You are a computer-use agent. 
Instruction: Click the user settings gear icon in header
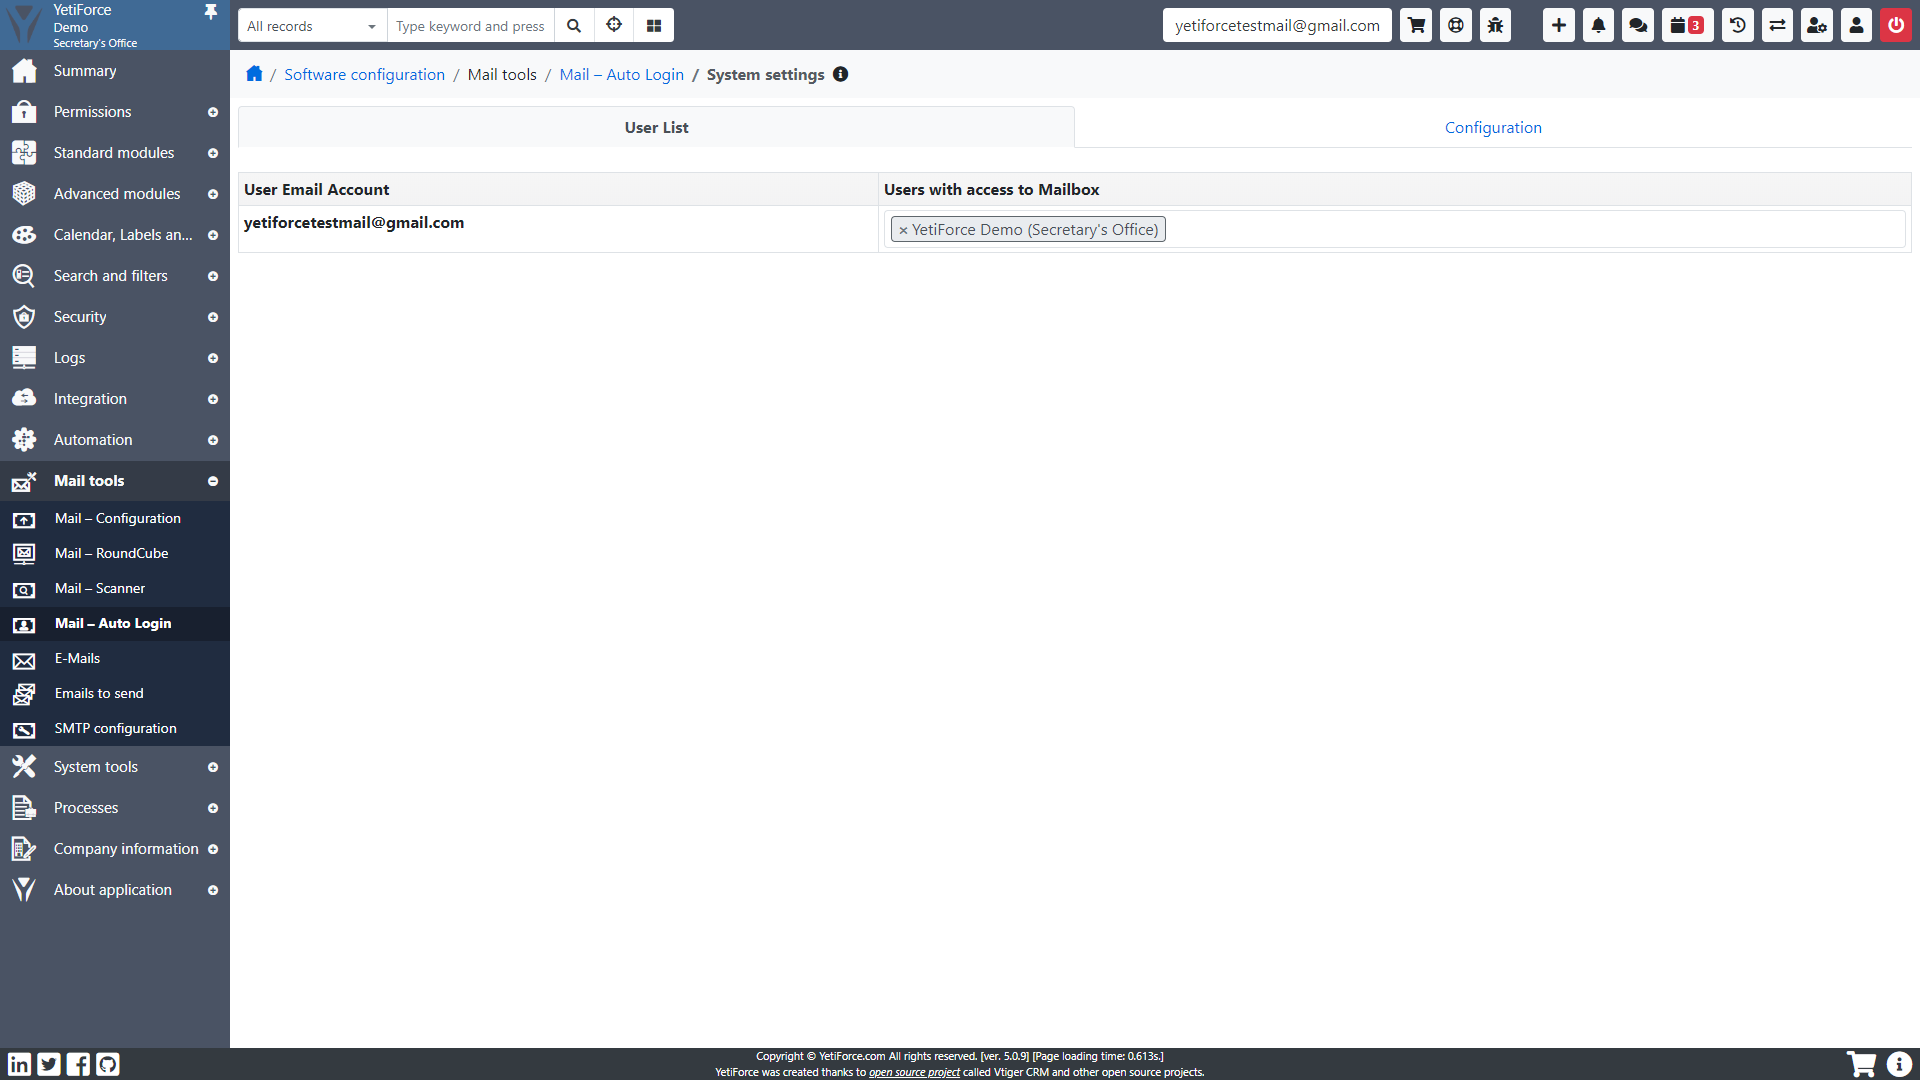coord(1817,26)
